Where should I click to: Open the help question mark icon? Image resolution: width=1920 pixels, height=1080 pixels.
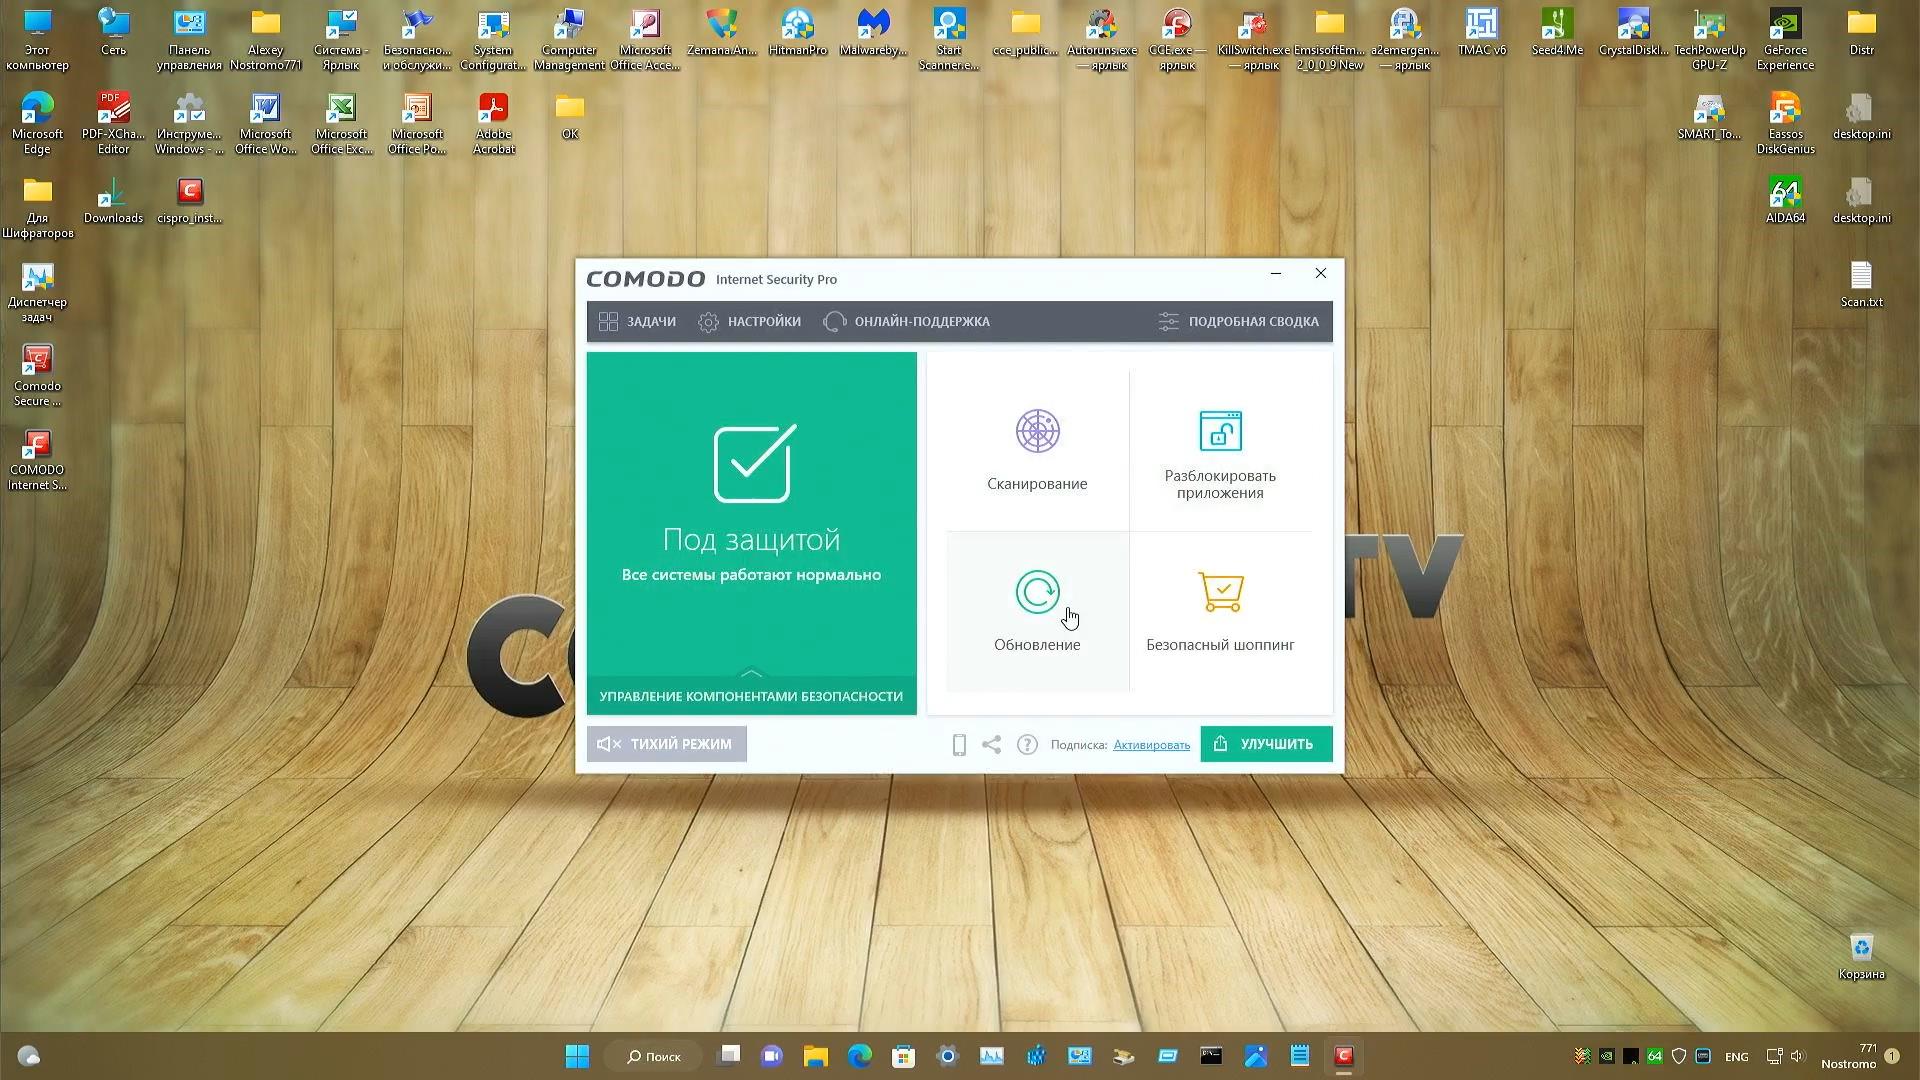point(1027,744)
